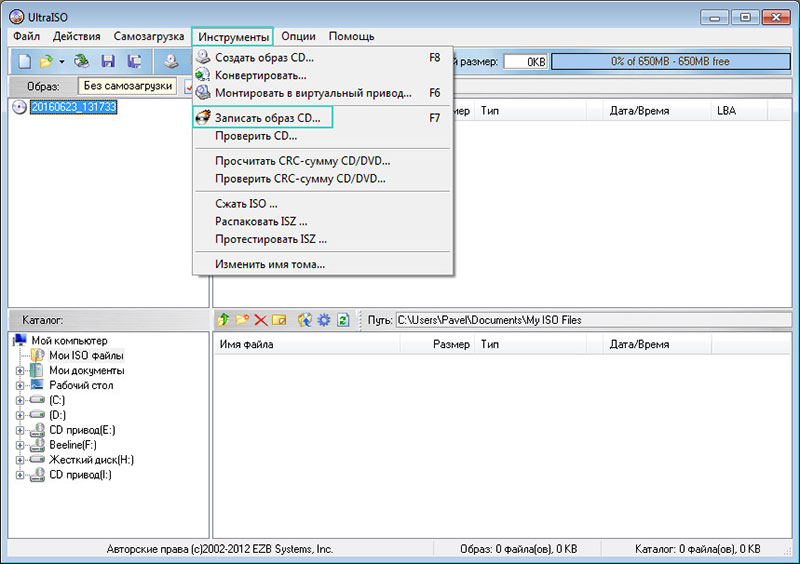This screenshot has width=800, height=564.
Task: Click the Save floppy disk toolbar icon
Action: (108, 61)
